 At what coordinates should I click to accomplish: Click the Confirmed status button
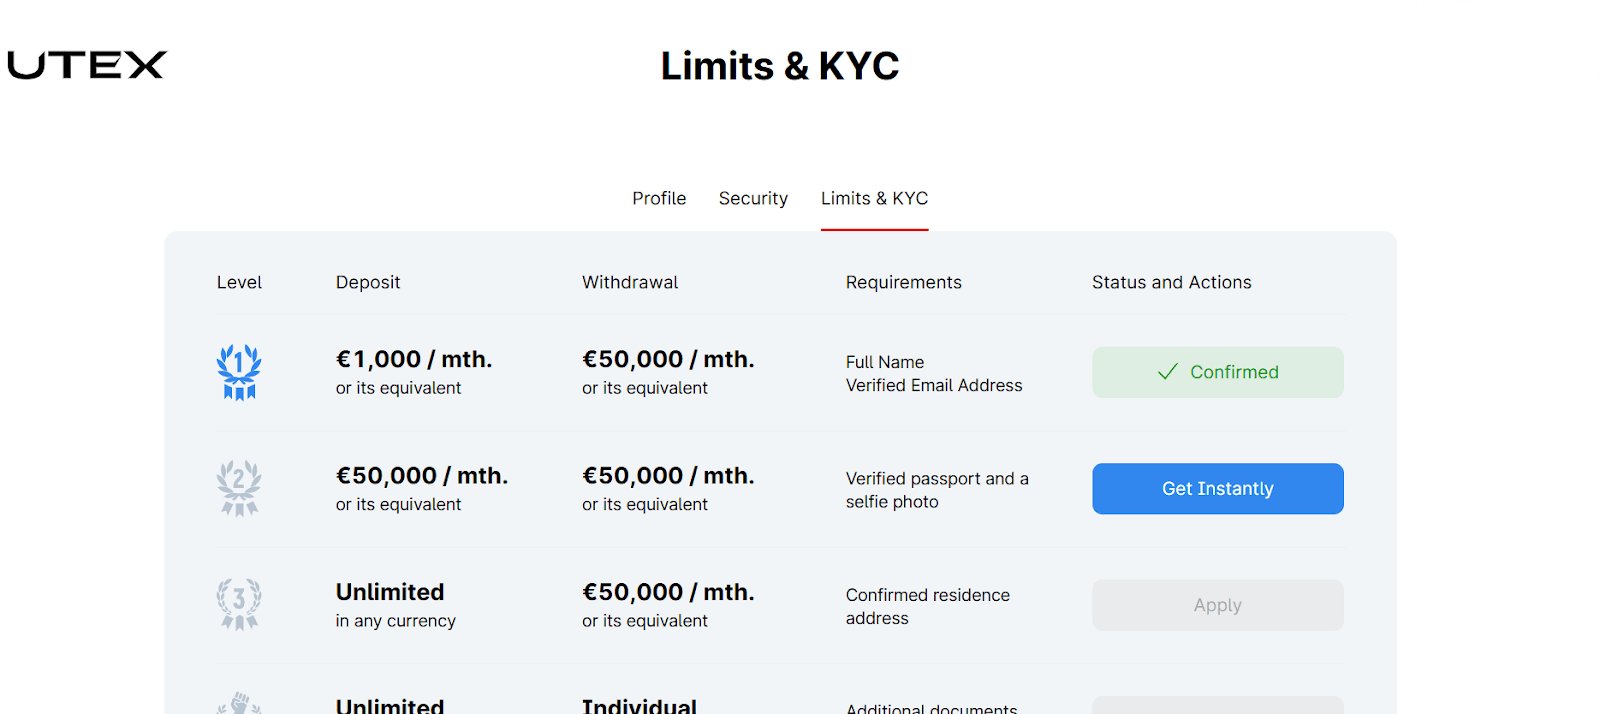(x=1218, y=372)
